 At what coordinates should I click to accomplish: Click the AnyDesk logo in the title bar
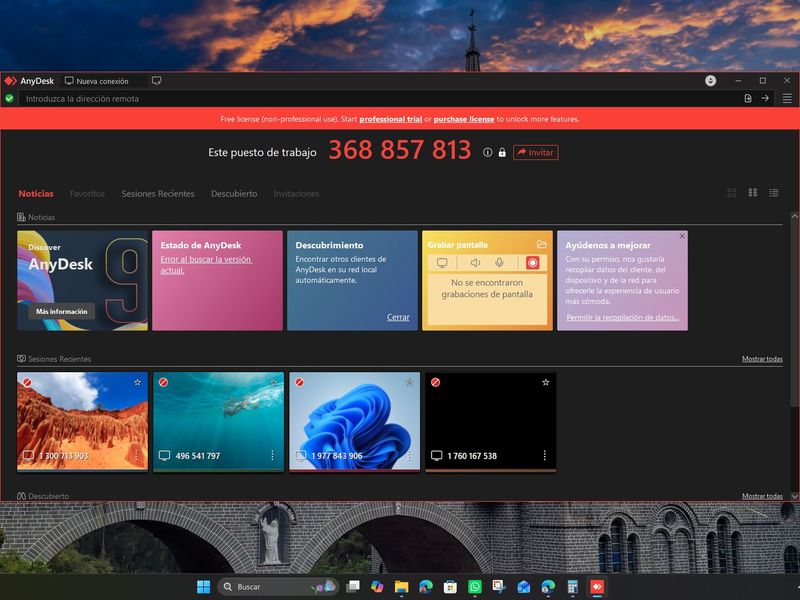pos(11,81)
